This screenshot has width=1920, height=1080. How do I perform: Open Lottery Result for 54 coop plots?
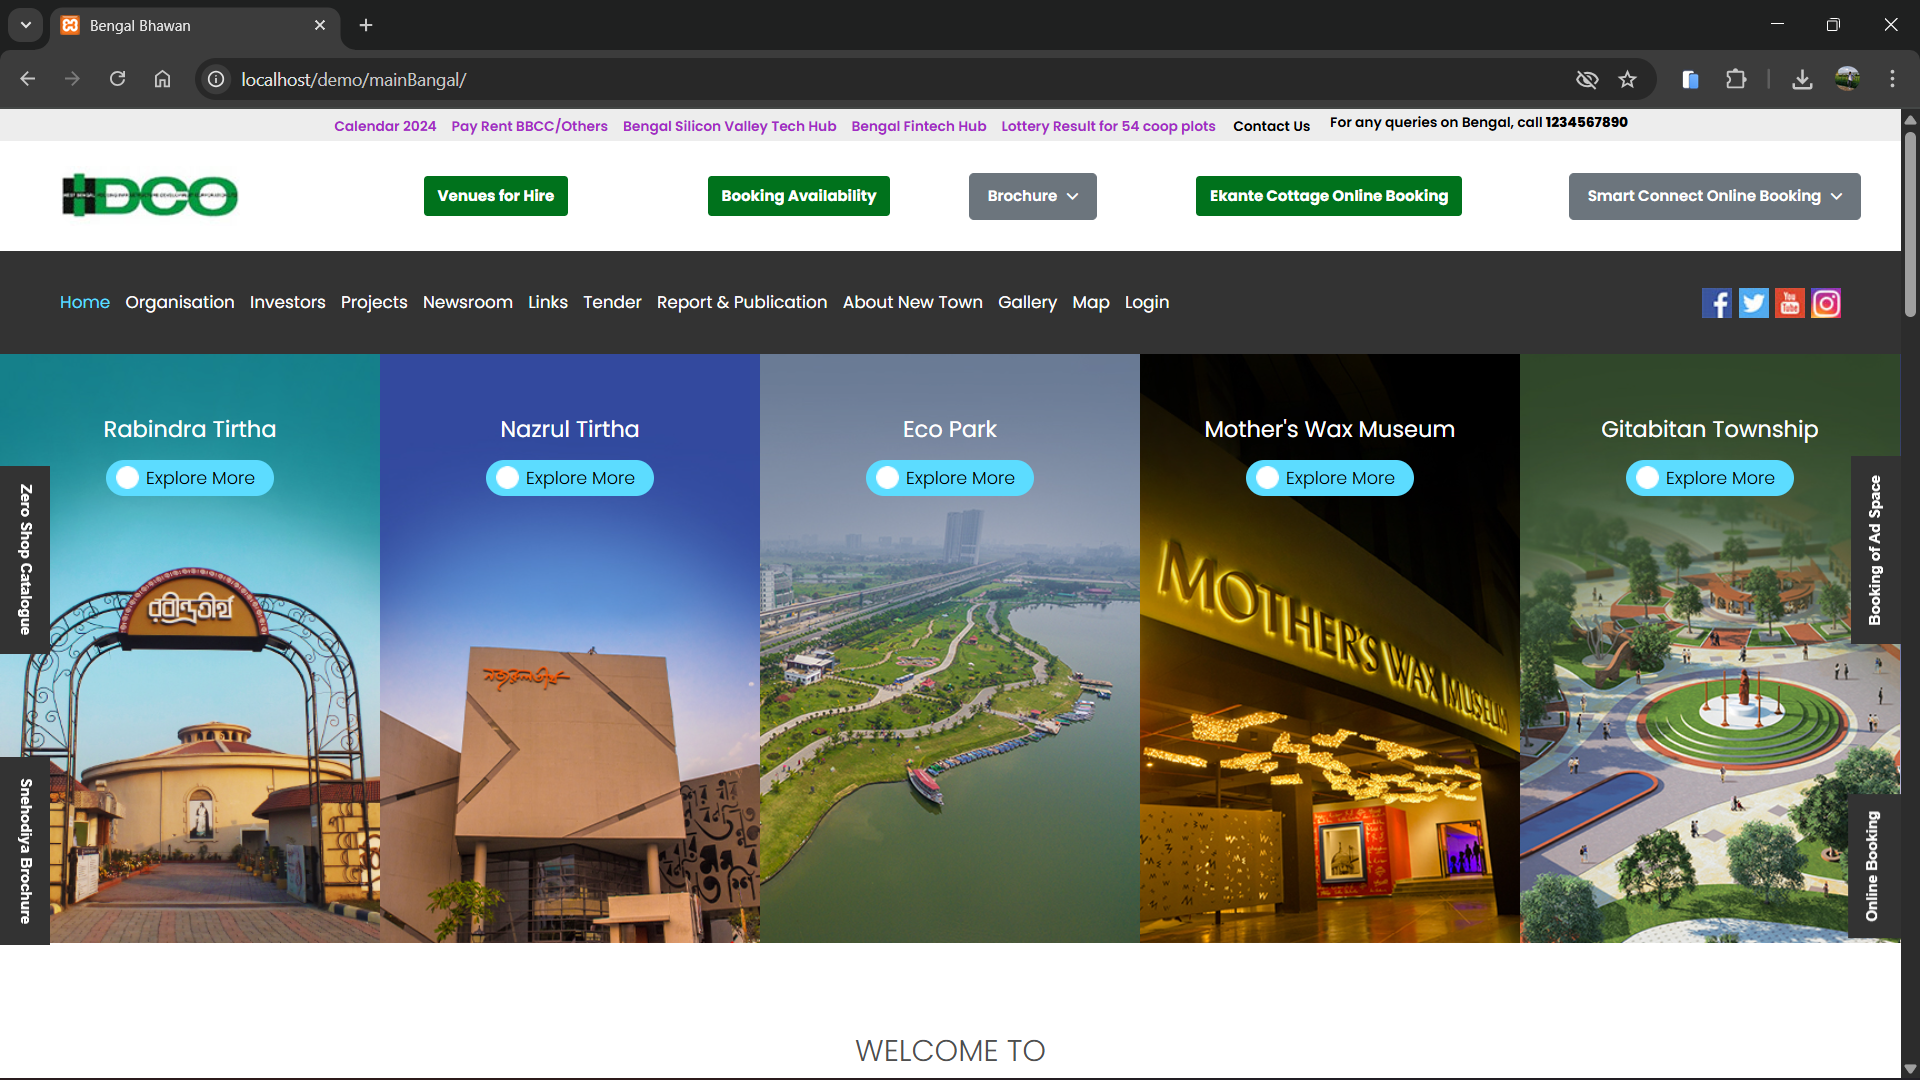(x=1108, y=126)
